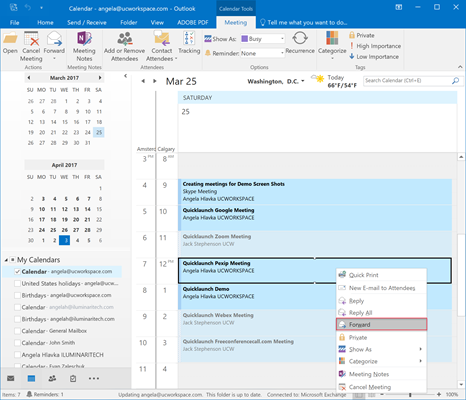
Task: Open Reminder None dropdown
Action: [282, 53]
